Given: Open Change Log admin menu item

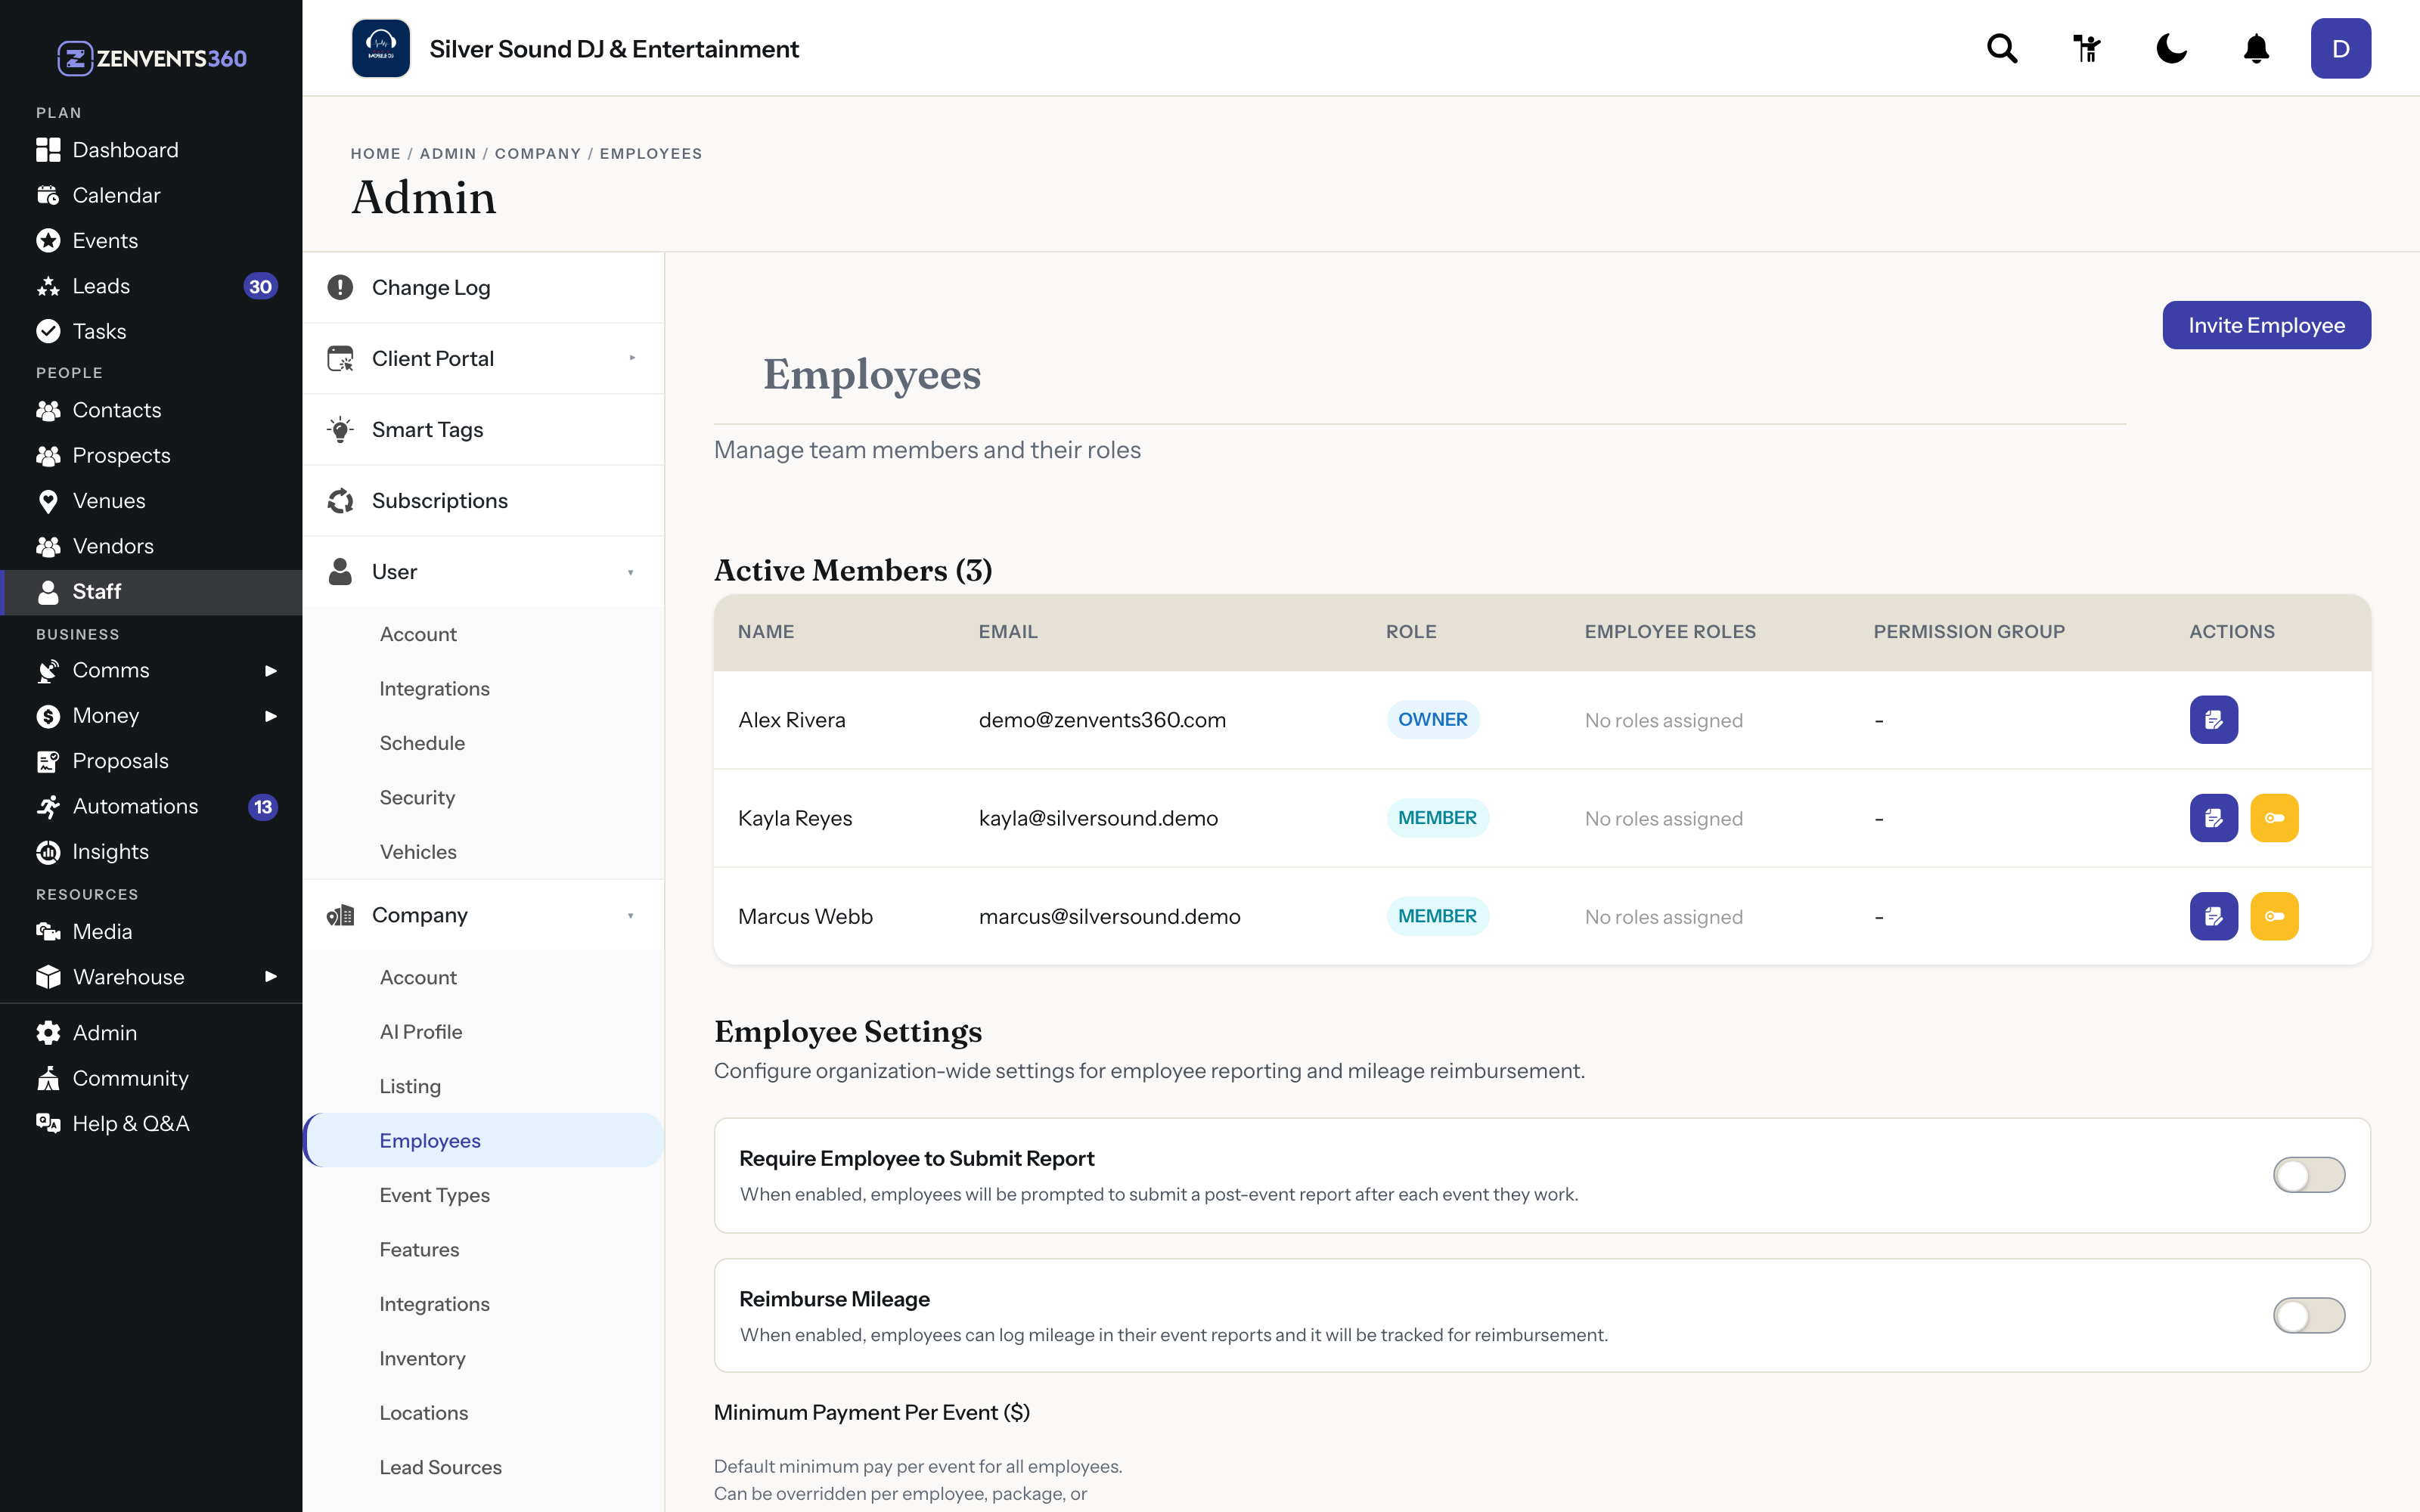Looking at the screenshot, I should 483,287.
